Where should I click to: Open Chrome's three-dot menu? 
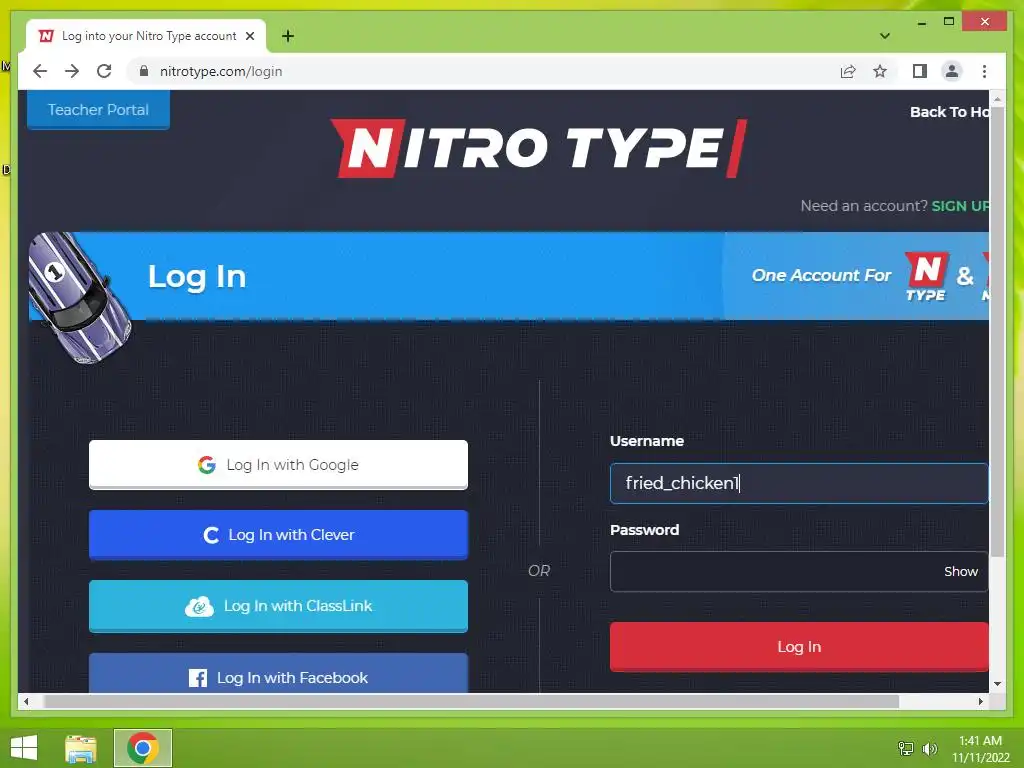[x=984, y=71]
